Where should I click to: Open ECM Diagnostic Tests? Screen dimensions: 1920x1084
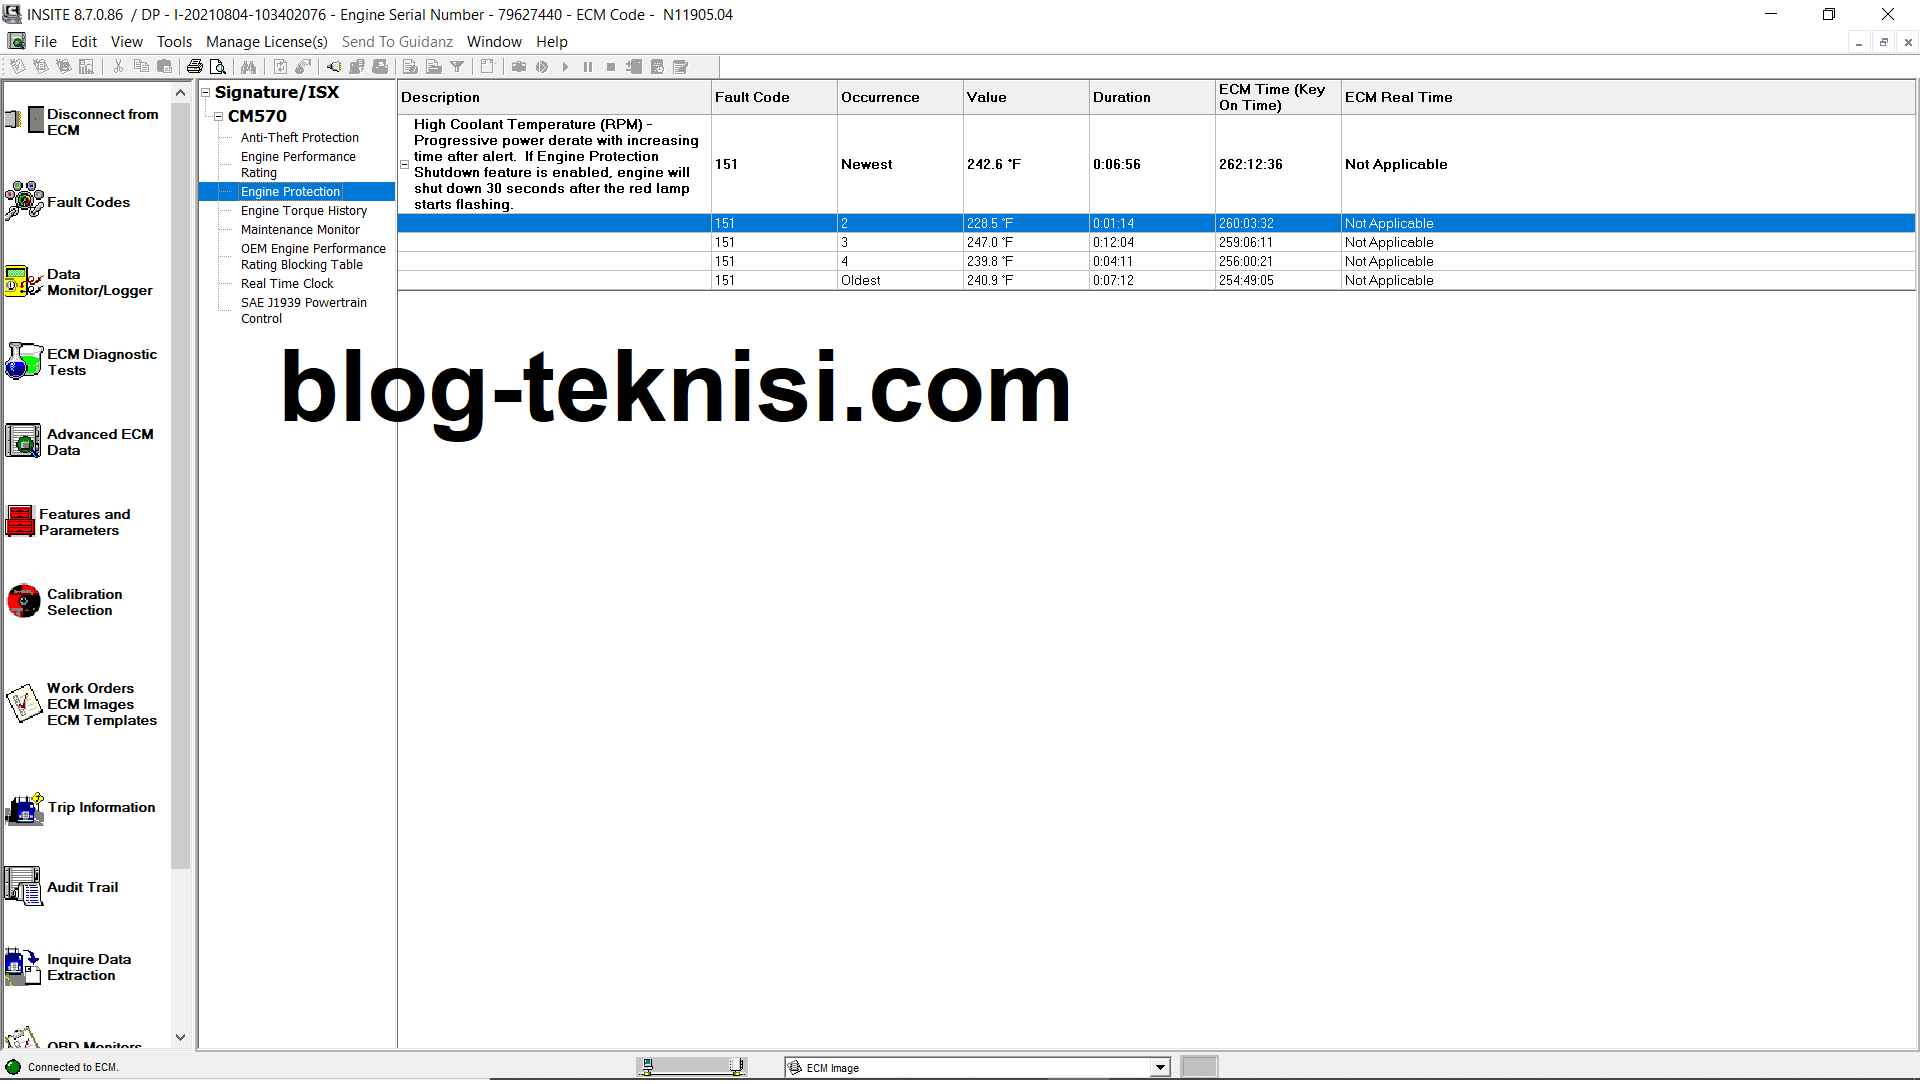pyautogui.click(x=24, y=361)
